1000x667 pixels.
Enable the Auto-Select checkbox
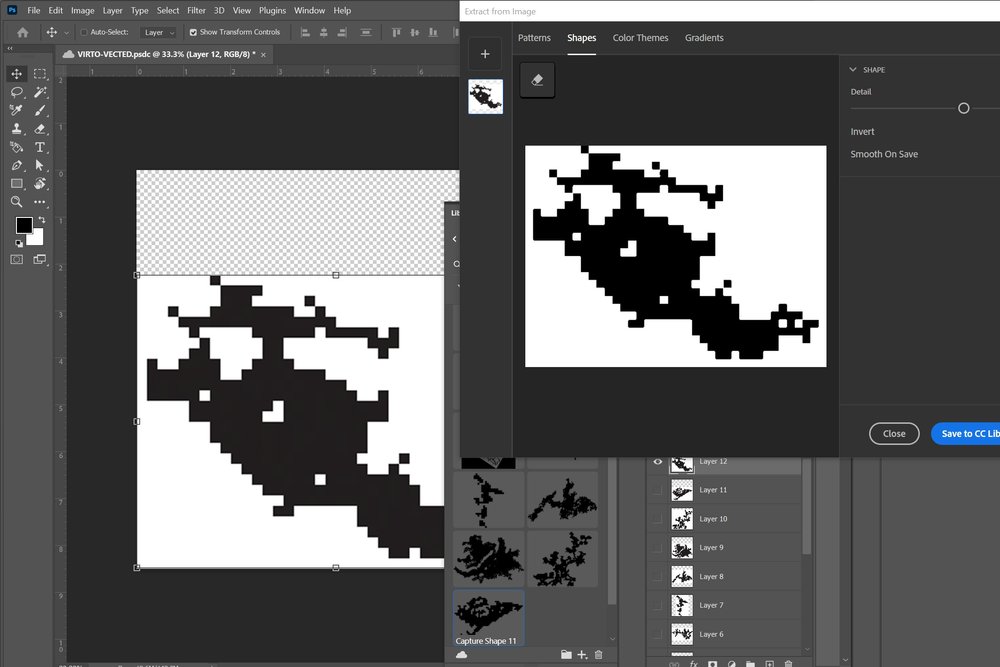(x=83, y=32)
